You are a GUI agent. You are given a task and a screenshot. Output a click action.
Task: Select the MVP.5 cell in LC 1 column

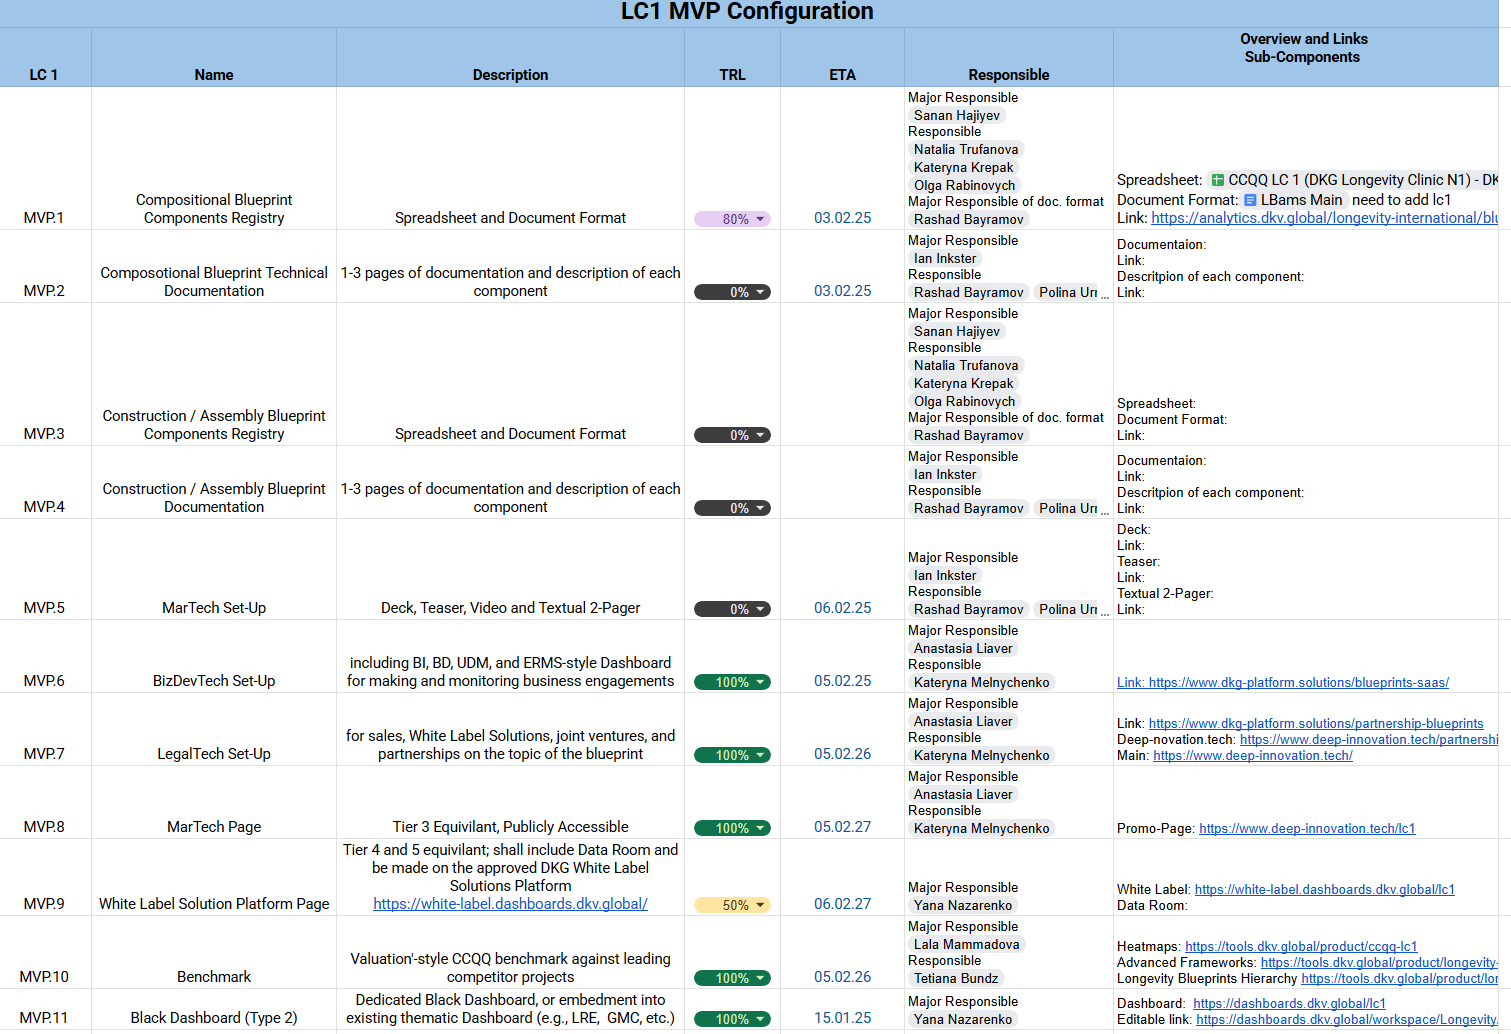pyautogui.click(x=45, y=608)
